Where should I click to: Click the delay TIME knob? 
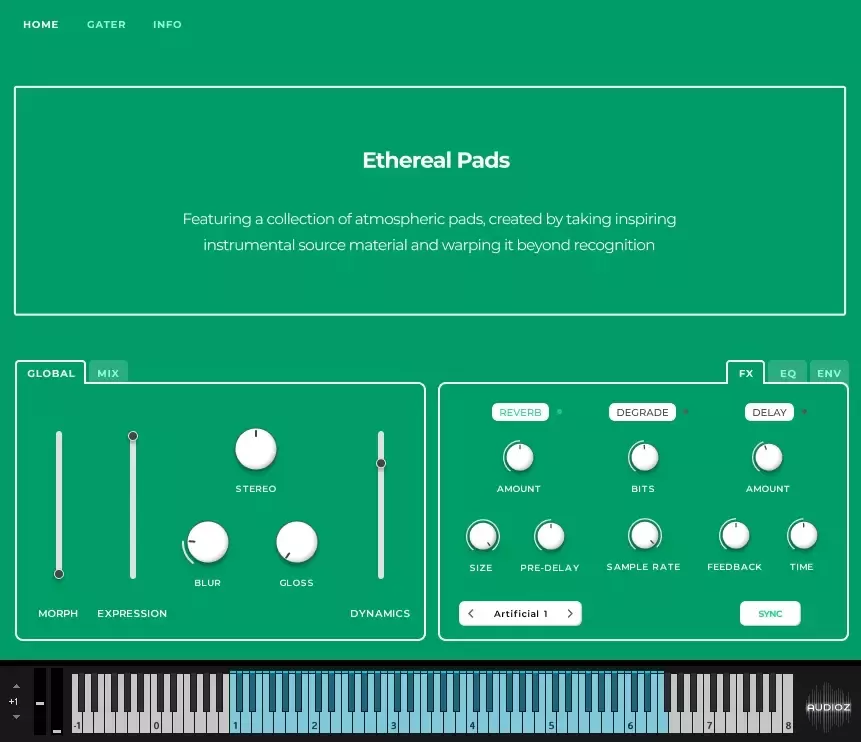[802, 535]
